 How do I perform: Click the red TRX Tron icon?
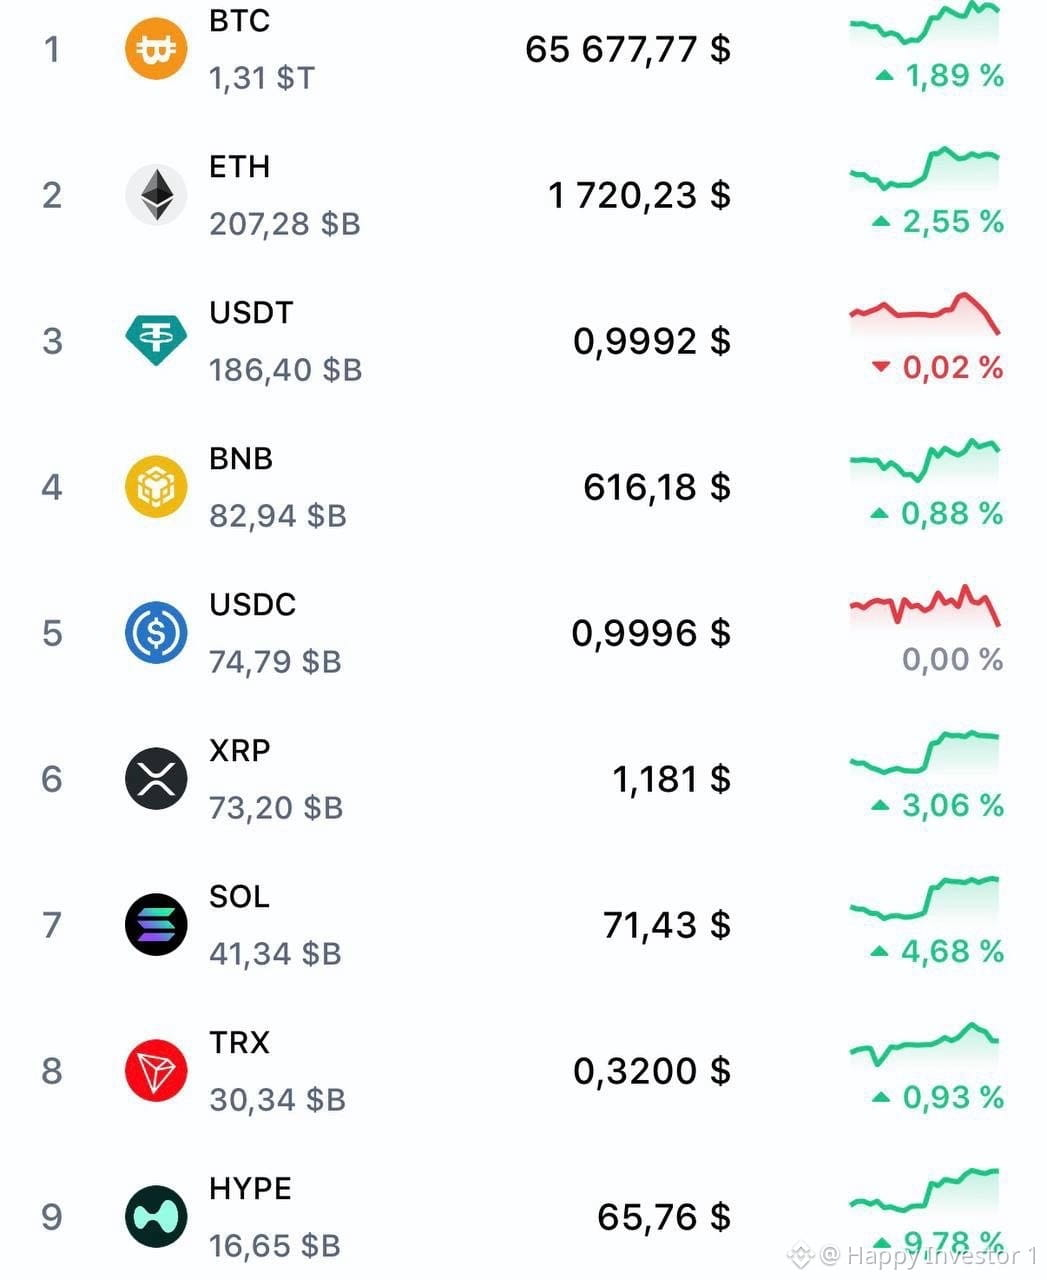(x=156, y=1071)
